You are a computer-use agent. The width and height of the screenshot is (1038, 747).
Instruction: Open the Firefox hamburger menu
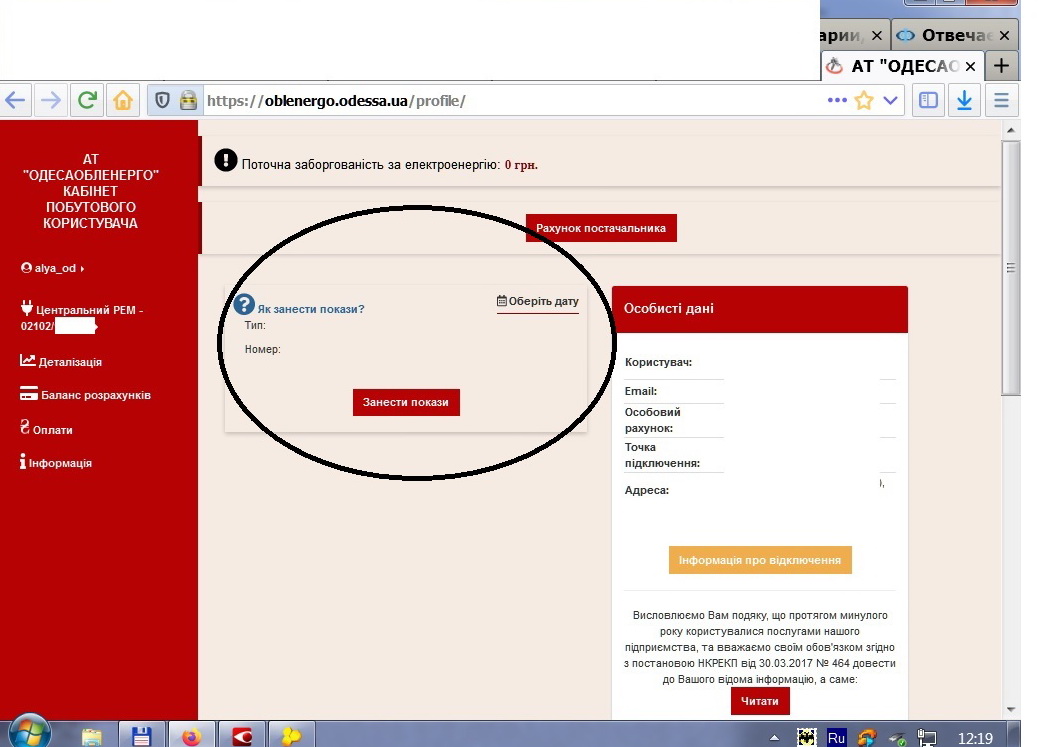[1000, 100]
